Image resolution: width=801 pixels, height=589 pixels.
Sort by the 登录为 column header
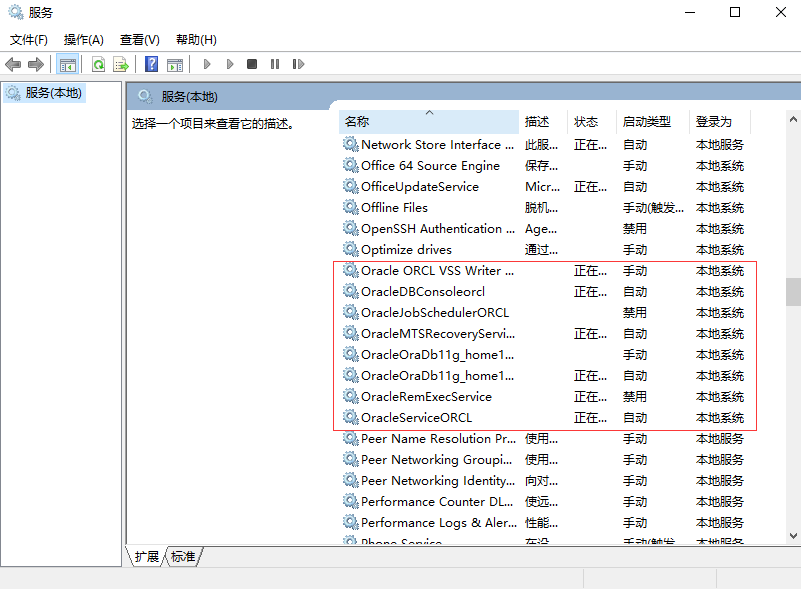point(720,122)
